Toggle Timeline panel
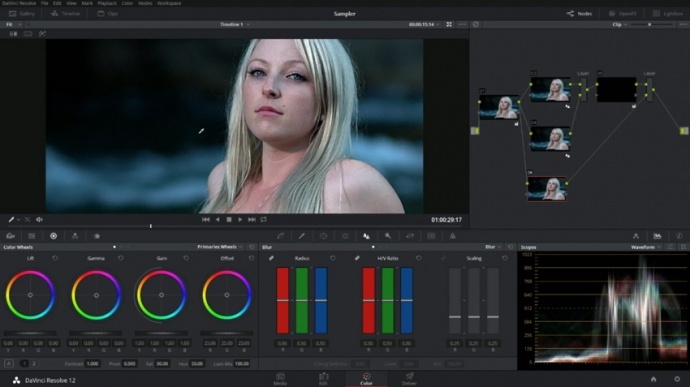Screen dimensions: 690x387 pos(65,14)
